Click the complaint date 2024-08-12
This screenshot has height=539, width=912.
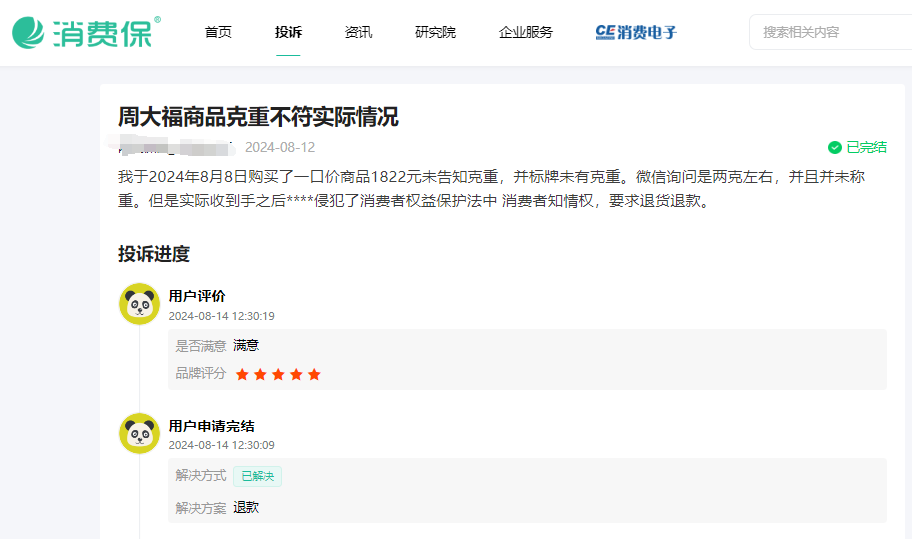pyautogui.click(x=280, y=148)
